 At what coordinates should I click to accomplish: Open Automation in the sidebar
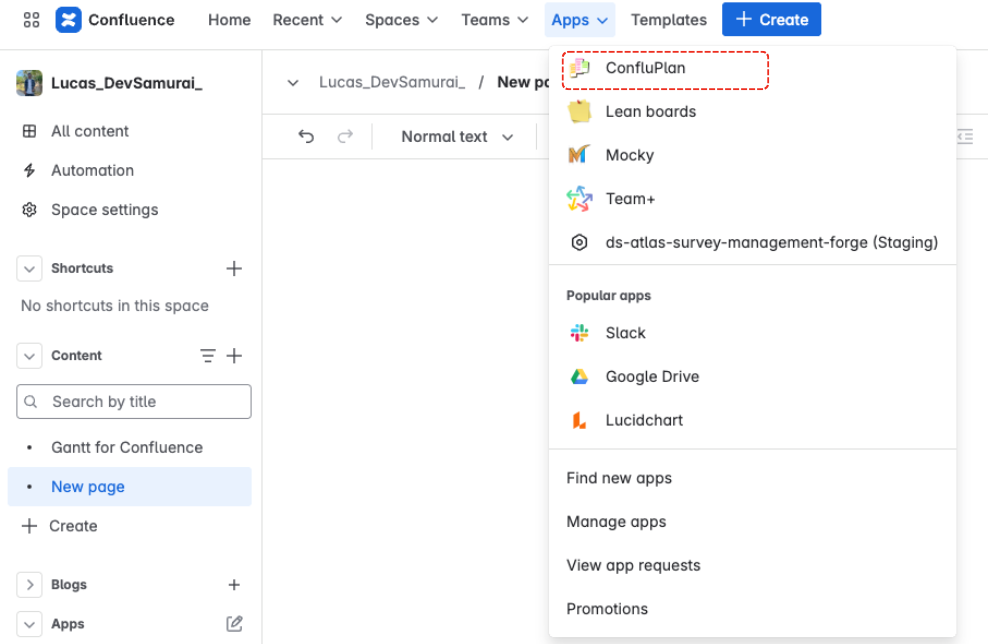point(130,170)
